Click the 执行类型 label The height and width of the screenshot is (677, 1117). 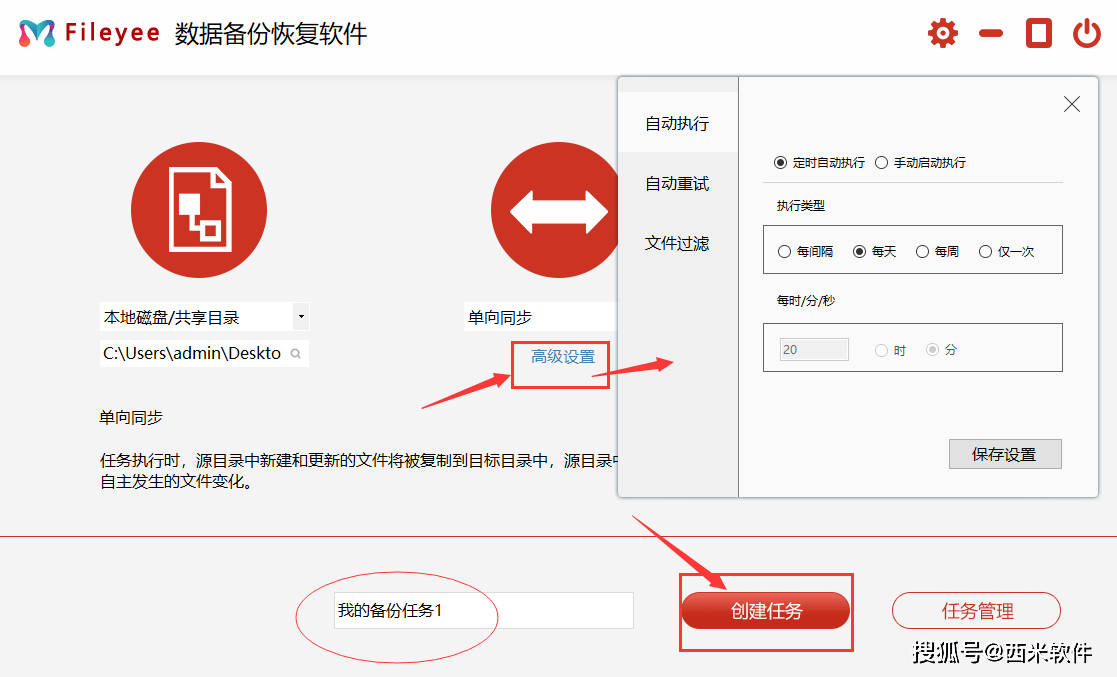pyautogui.click(x=801, y=206)
